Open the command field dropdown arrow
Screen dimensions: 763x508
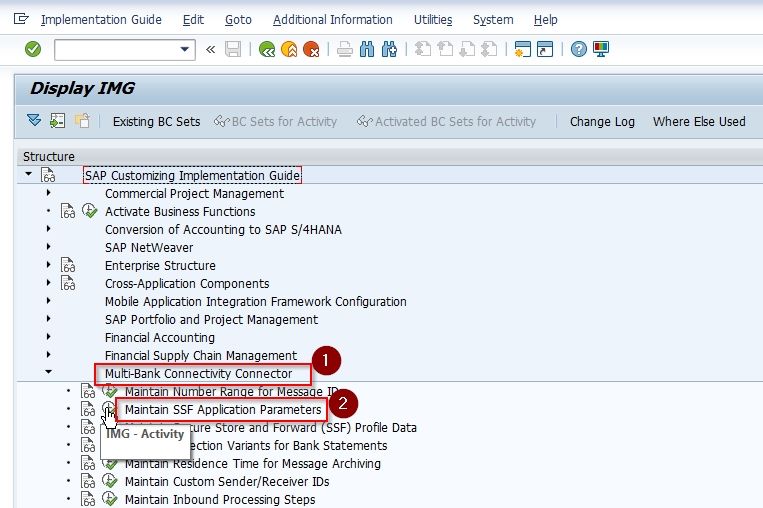(184, 49)
